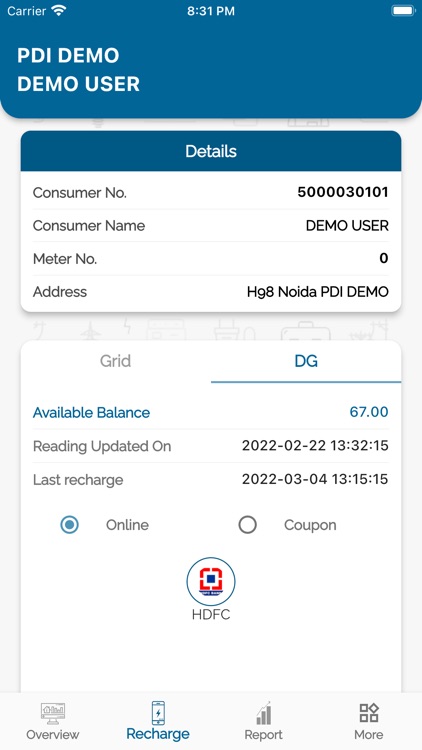Select the HDFC bank logo

tap(211, 581)
